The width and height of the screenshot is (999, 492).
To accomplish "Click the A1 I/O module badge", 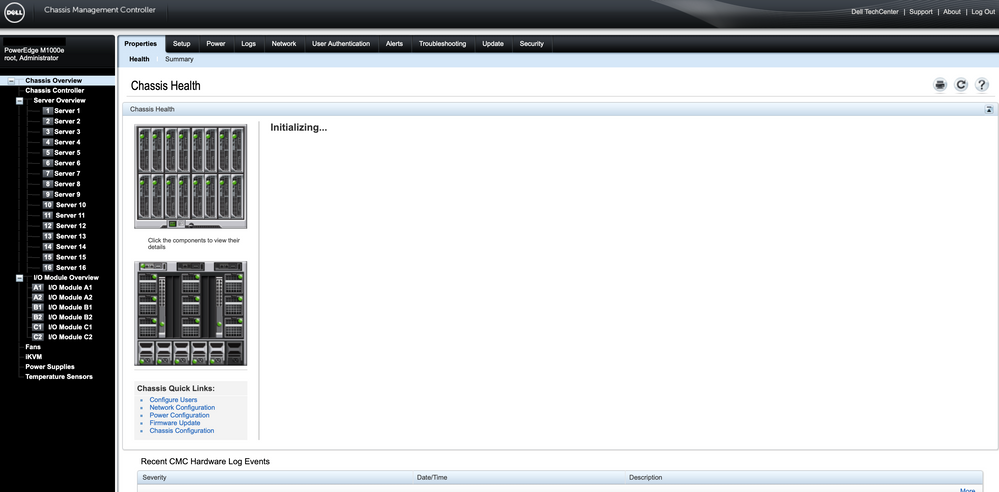I will pyautogui.click(x=38, y=287).
